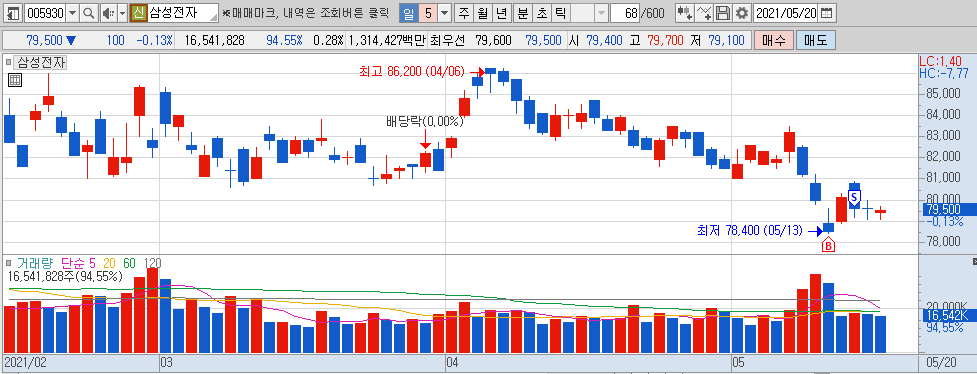Screen dimensions: 977x374
Task: Switch to the 분 minute chart
Action: [523, 12]
